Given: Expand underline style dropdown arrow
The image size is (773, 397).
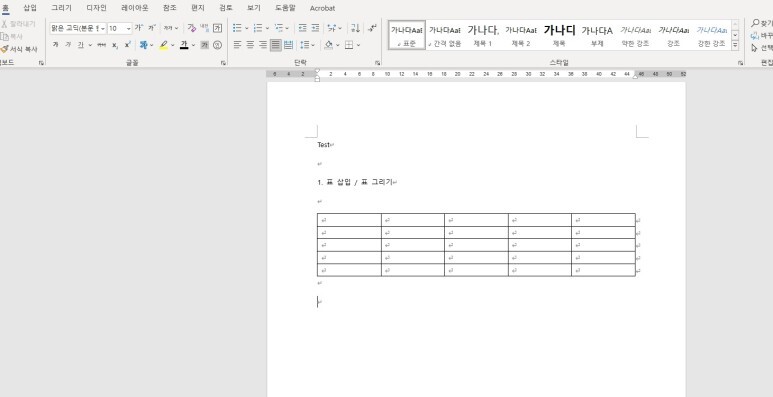Looking at the screenshot, I should pos(90,45).
